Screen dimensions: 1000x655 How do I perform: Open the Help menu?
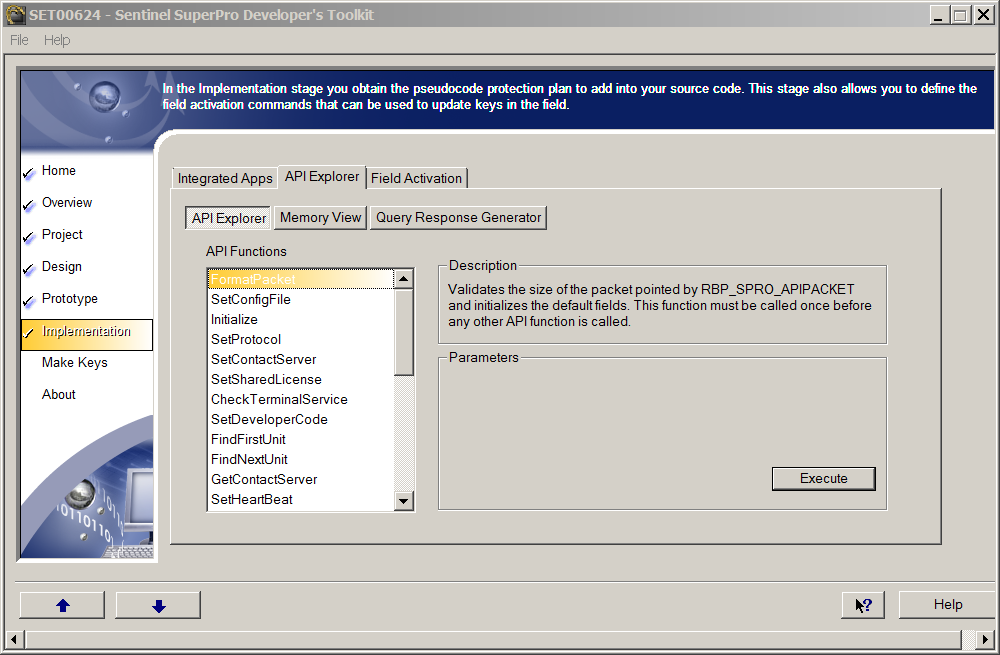coord(57,40)
